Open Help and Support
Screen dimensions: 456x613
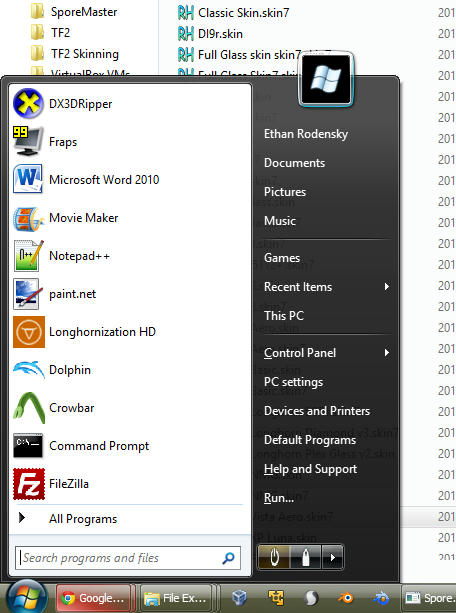tap(310, 469)
